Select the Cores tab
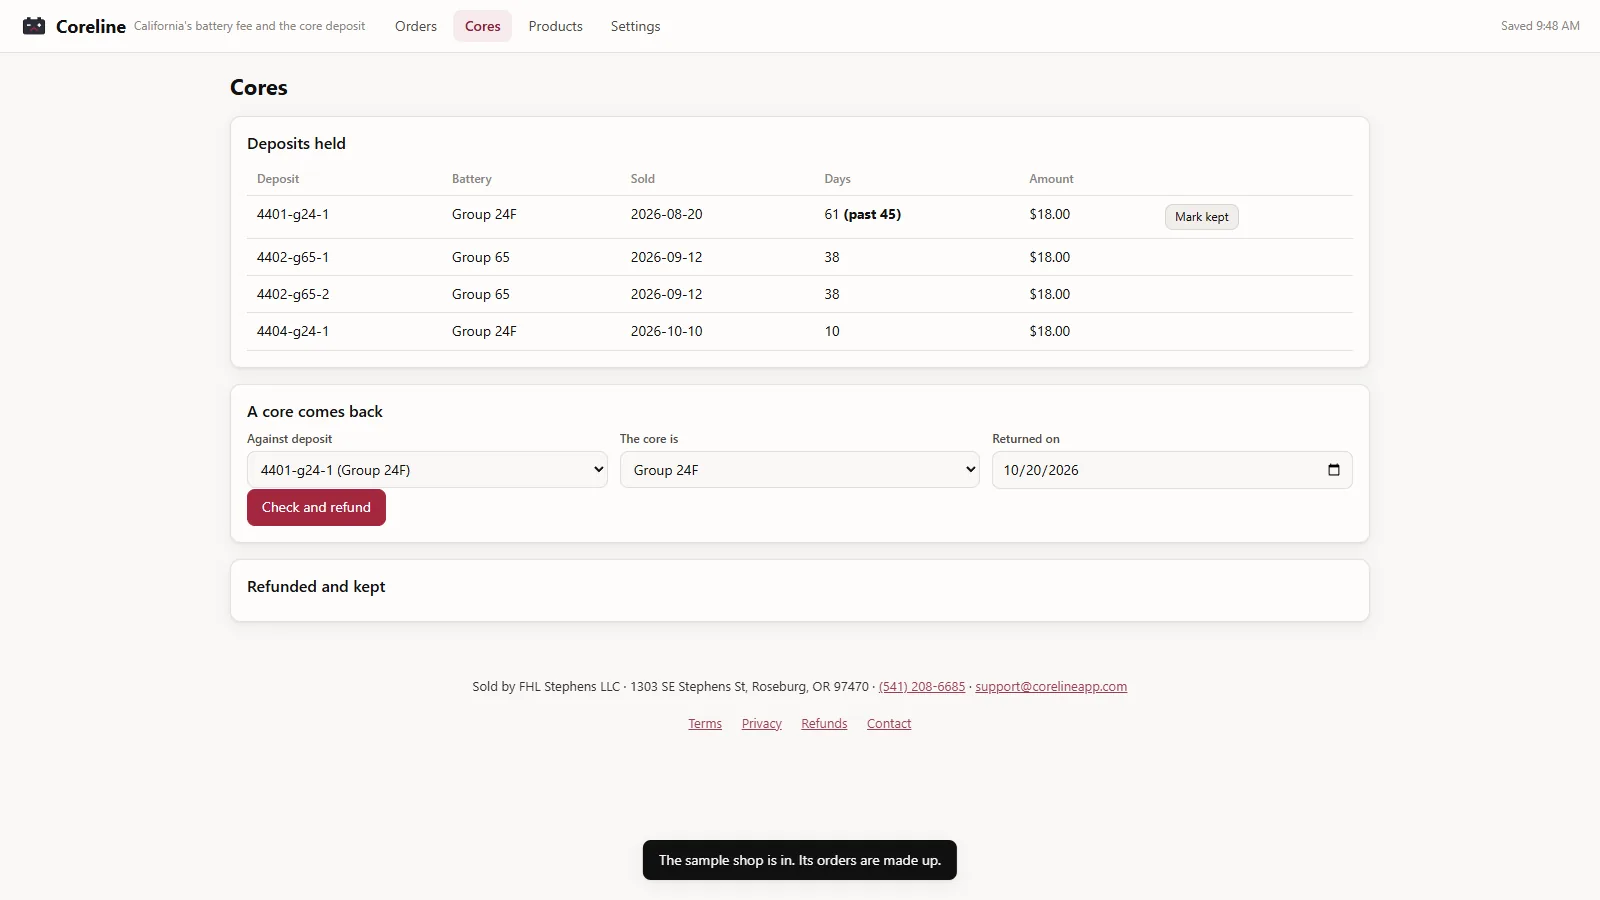The width and height of the screenshot is (1600, 900). pos(483,26)
